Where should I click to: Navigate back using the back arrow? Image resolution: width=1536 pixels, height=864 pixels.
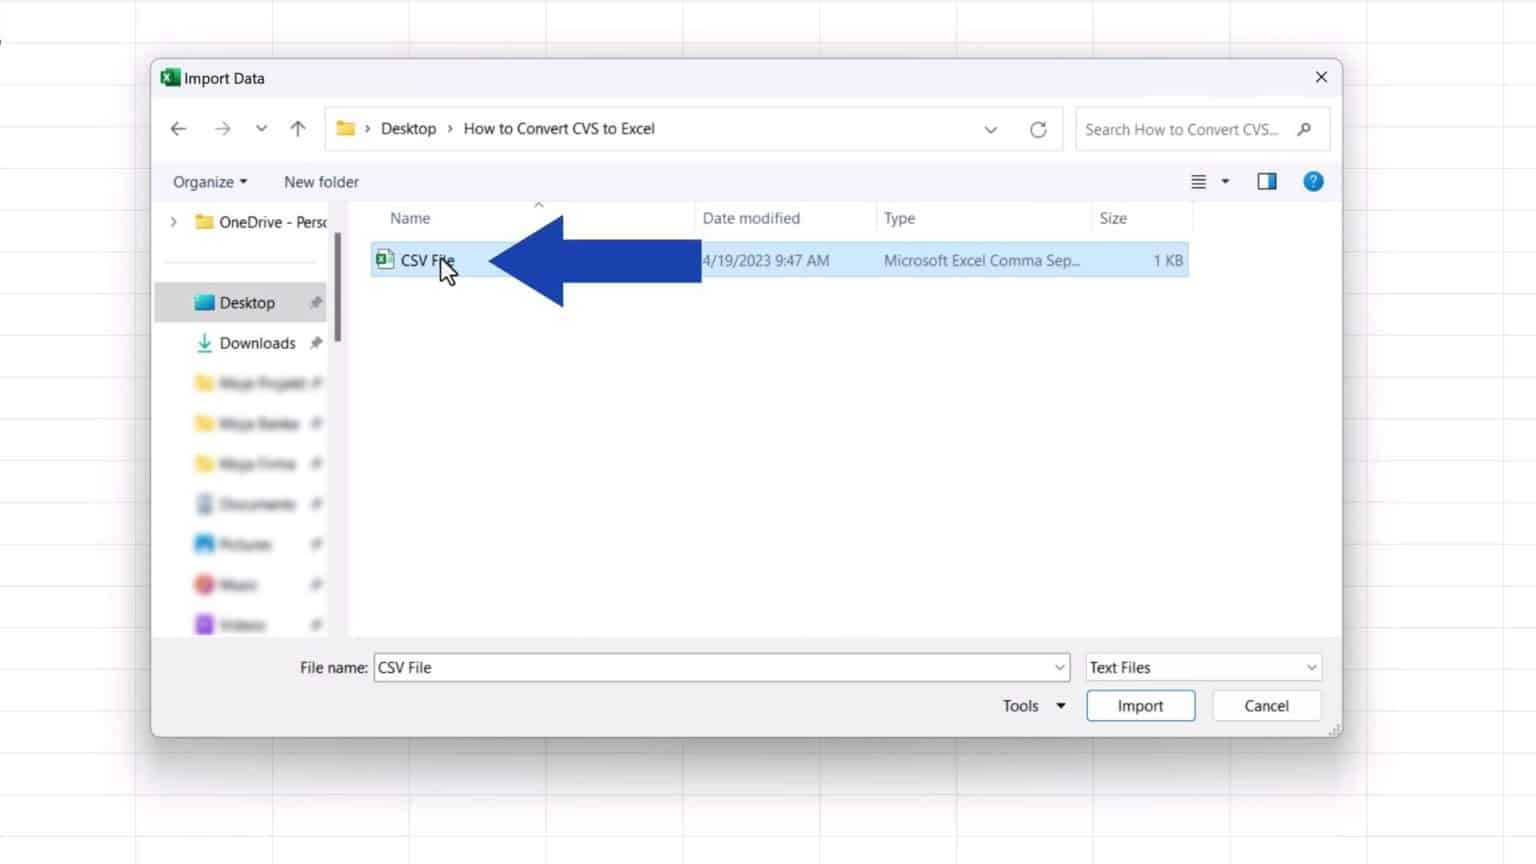[x=178, y=129]
